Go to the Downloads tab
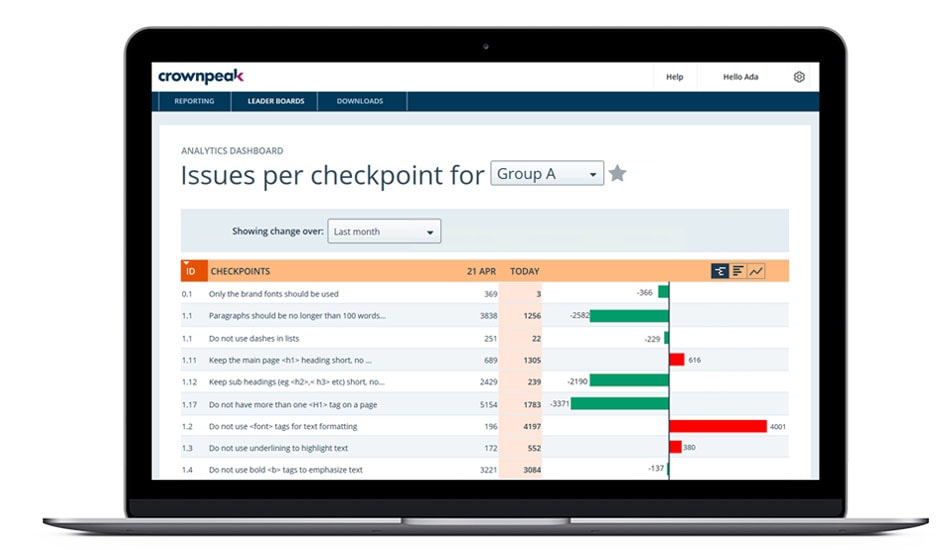Screen dimensions: 947x550 point(360,101)
